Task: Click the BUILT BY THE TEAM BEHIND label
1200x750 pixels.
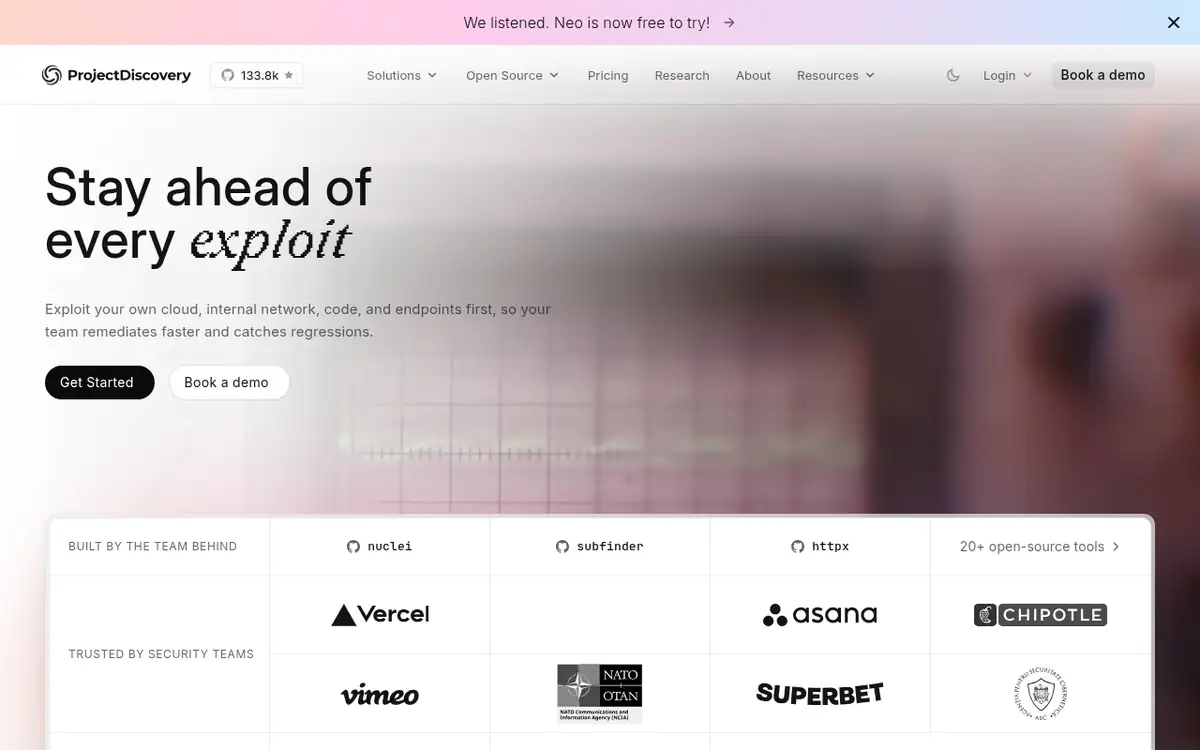Action: 153,546
